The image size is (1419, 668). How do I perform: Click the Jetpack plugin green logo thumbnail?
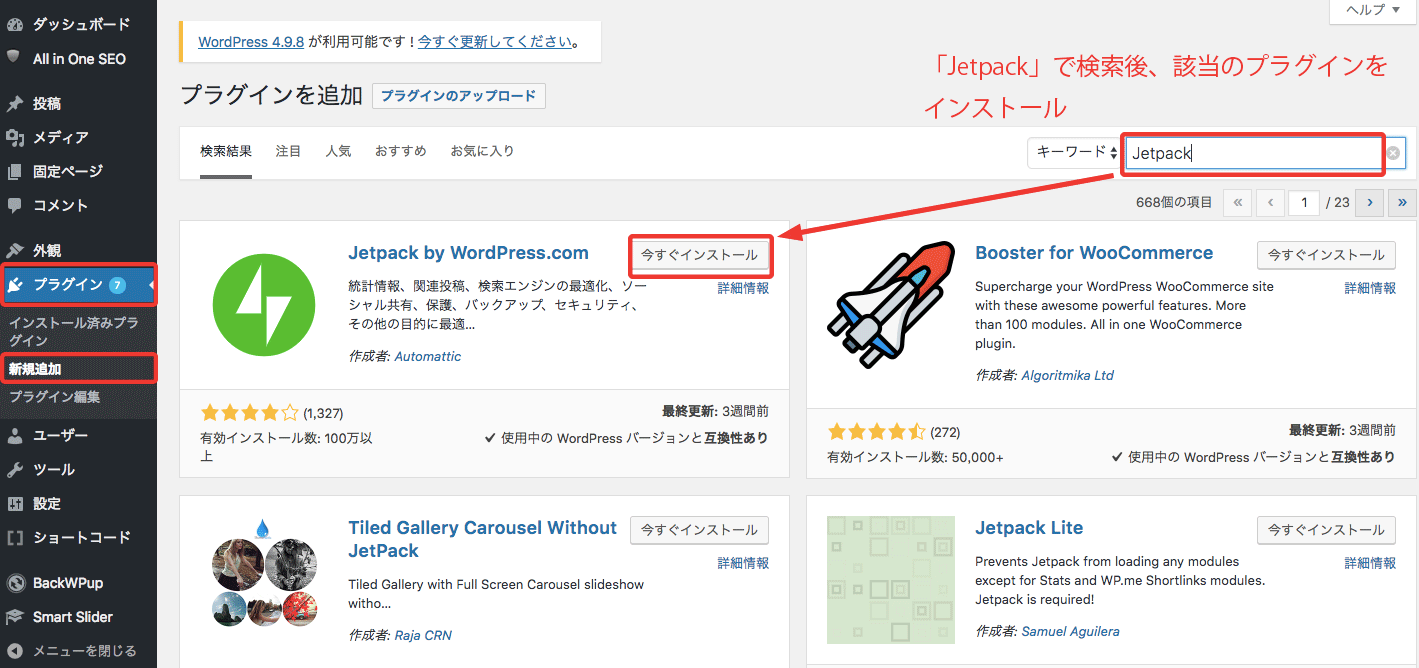[x=263, y=306]
